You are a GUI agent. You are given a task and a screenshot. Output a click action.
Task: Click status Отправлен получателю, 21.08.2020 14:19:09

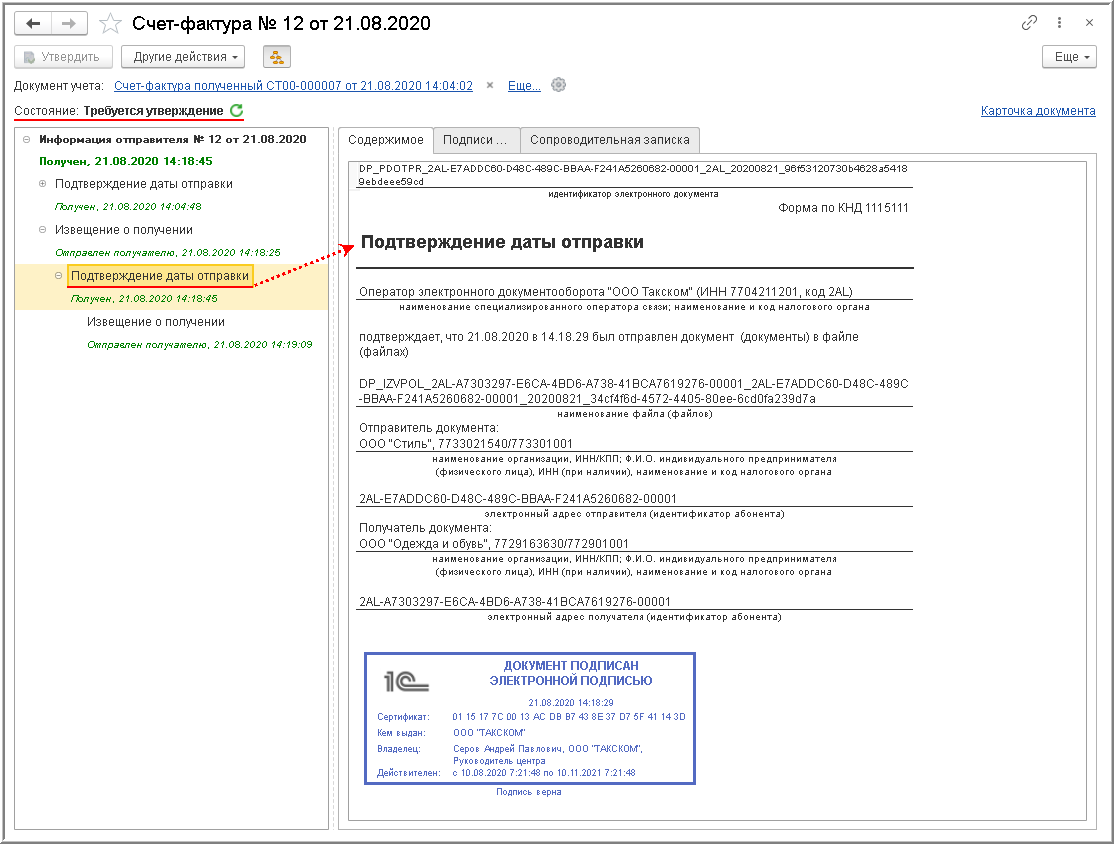(x=200, y=345)
